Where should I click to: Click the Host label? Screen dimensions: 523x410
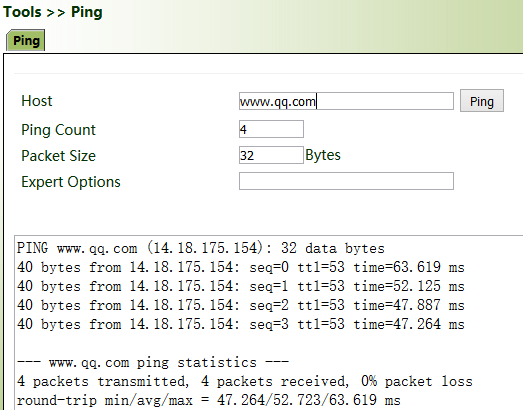[x=37, y=101]
